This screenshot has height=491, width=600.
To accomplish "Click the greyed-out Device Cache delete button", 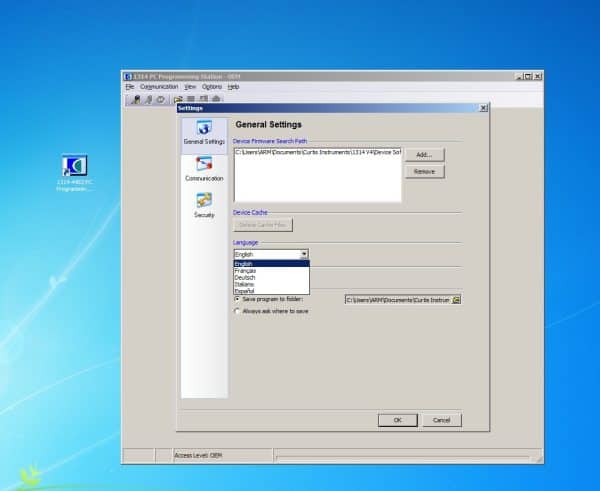I will click(x=263, y=225).
